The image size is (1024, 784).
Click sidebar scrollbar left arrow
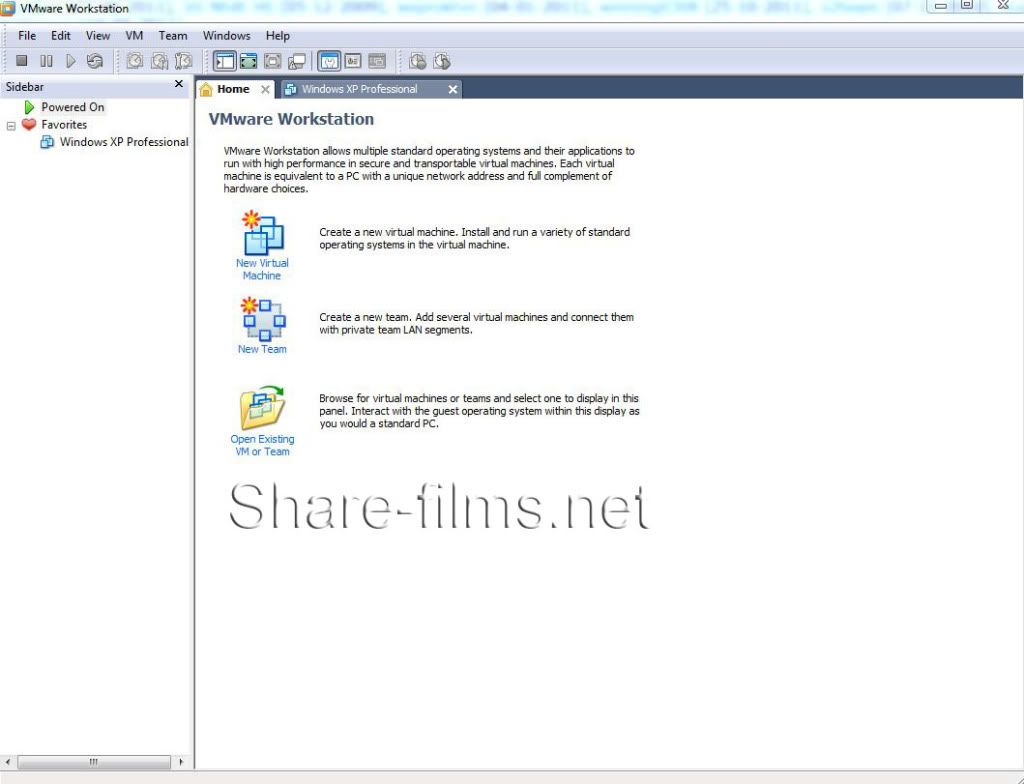tap(7, 762)
